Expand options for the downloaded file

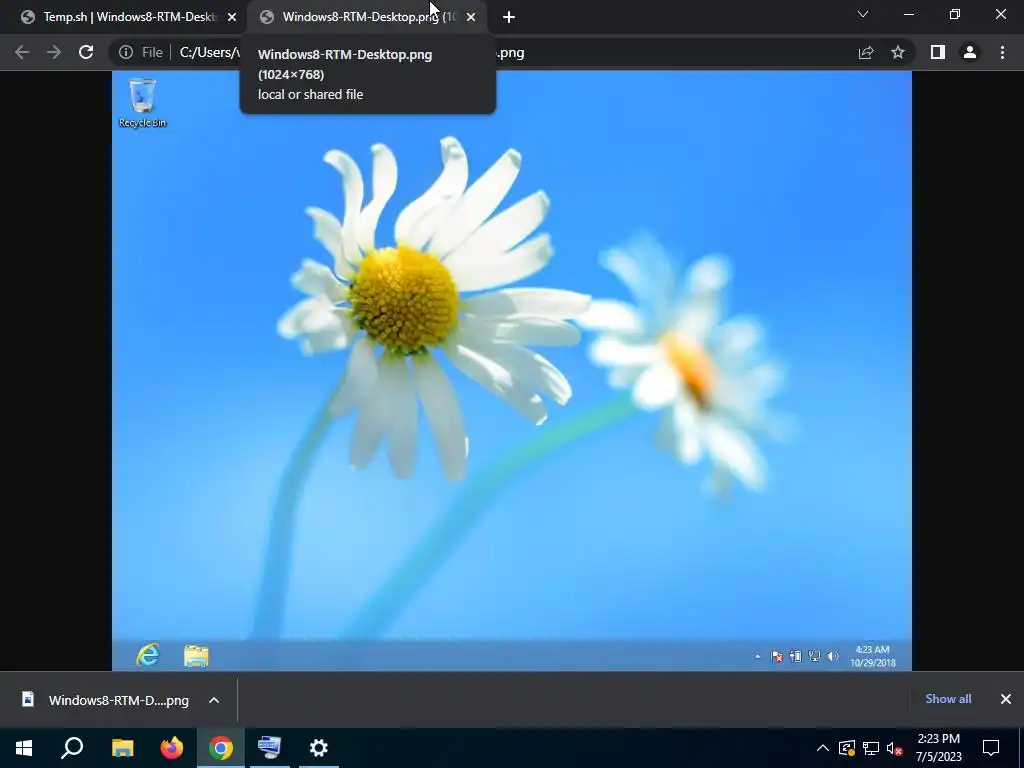click(x=214, y=700)
